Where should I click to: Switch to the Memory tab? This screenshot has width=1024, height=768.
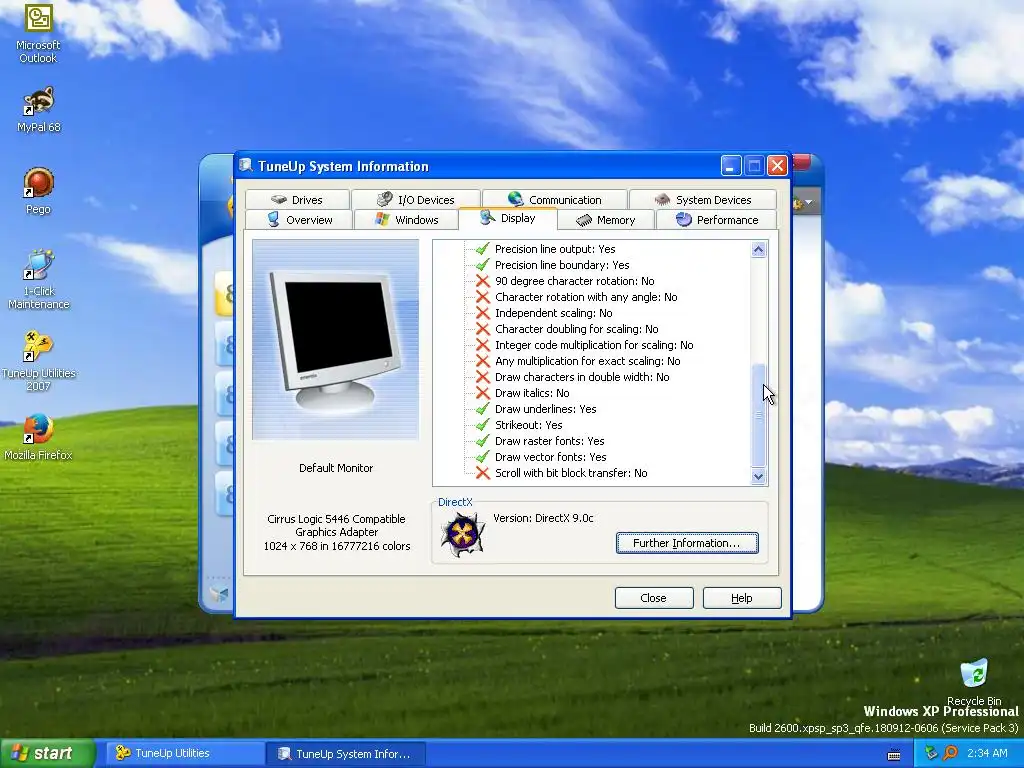click(605, 220)
